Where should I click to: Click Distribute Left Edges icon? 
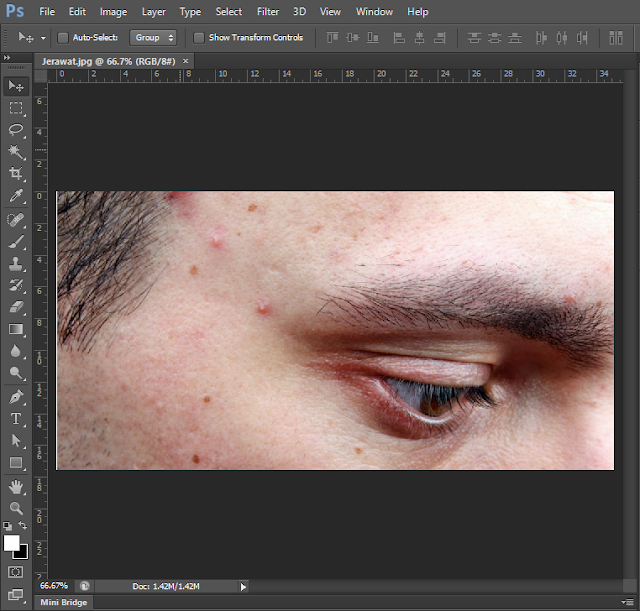click(541, 38)
